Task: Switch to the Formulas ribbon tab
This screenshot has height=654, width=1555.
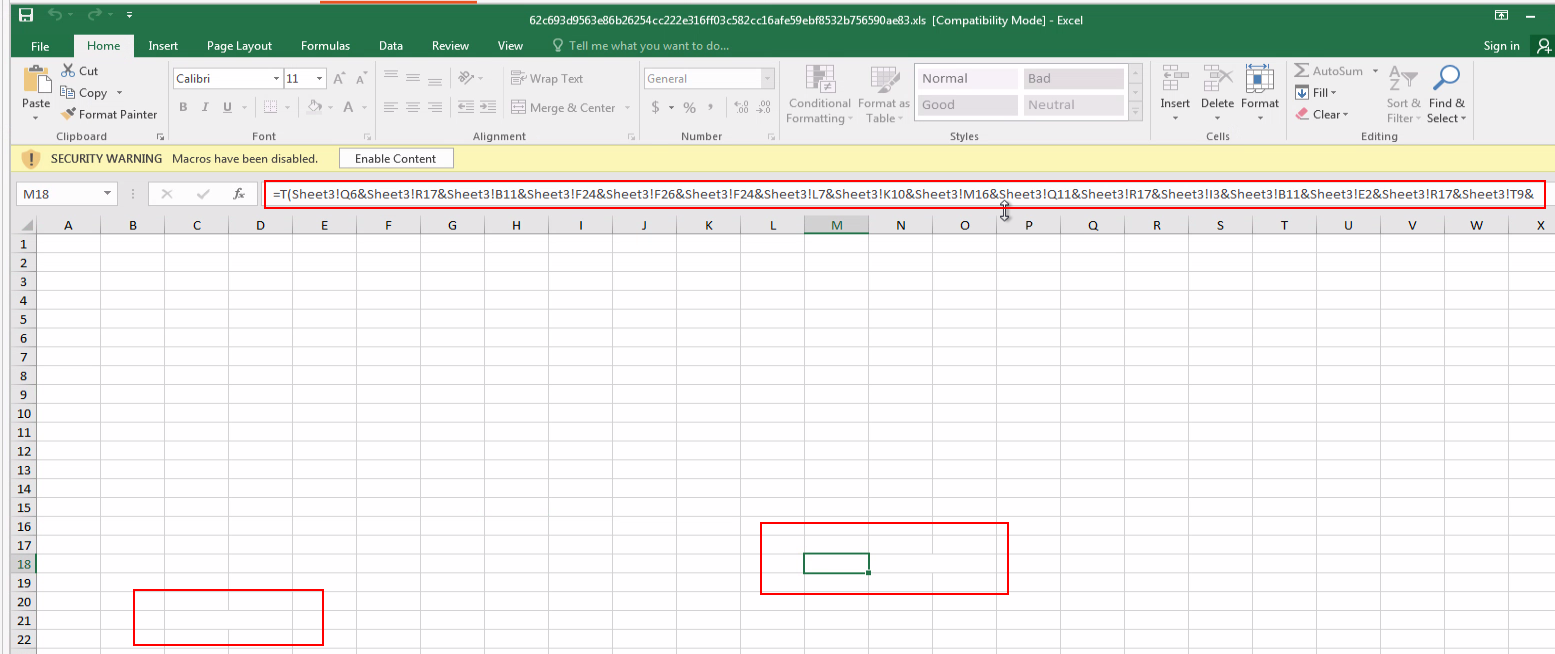Action: pyautogui.click(x=325, y=46)
